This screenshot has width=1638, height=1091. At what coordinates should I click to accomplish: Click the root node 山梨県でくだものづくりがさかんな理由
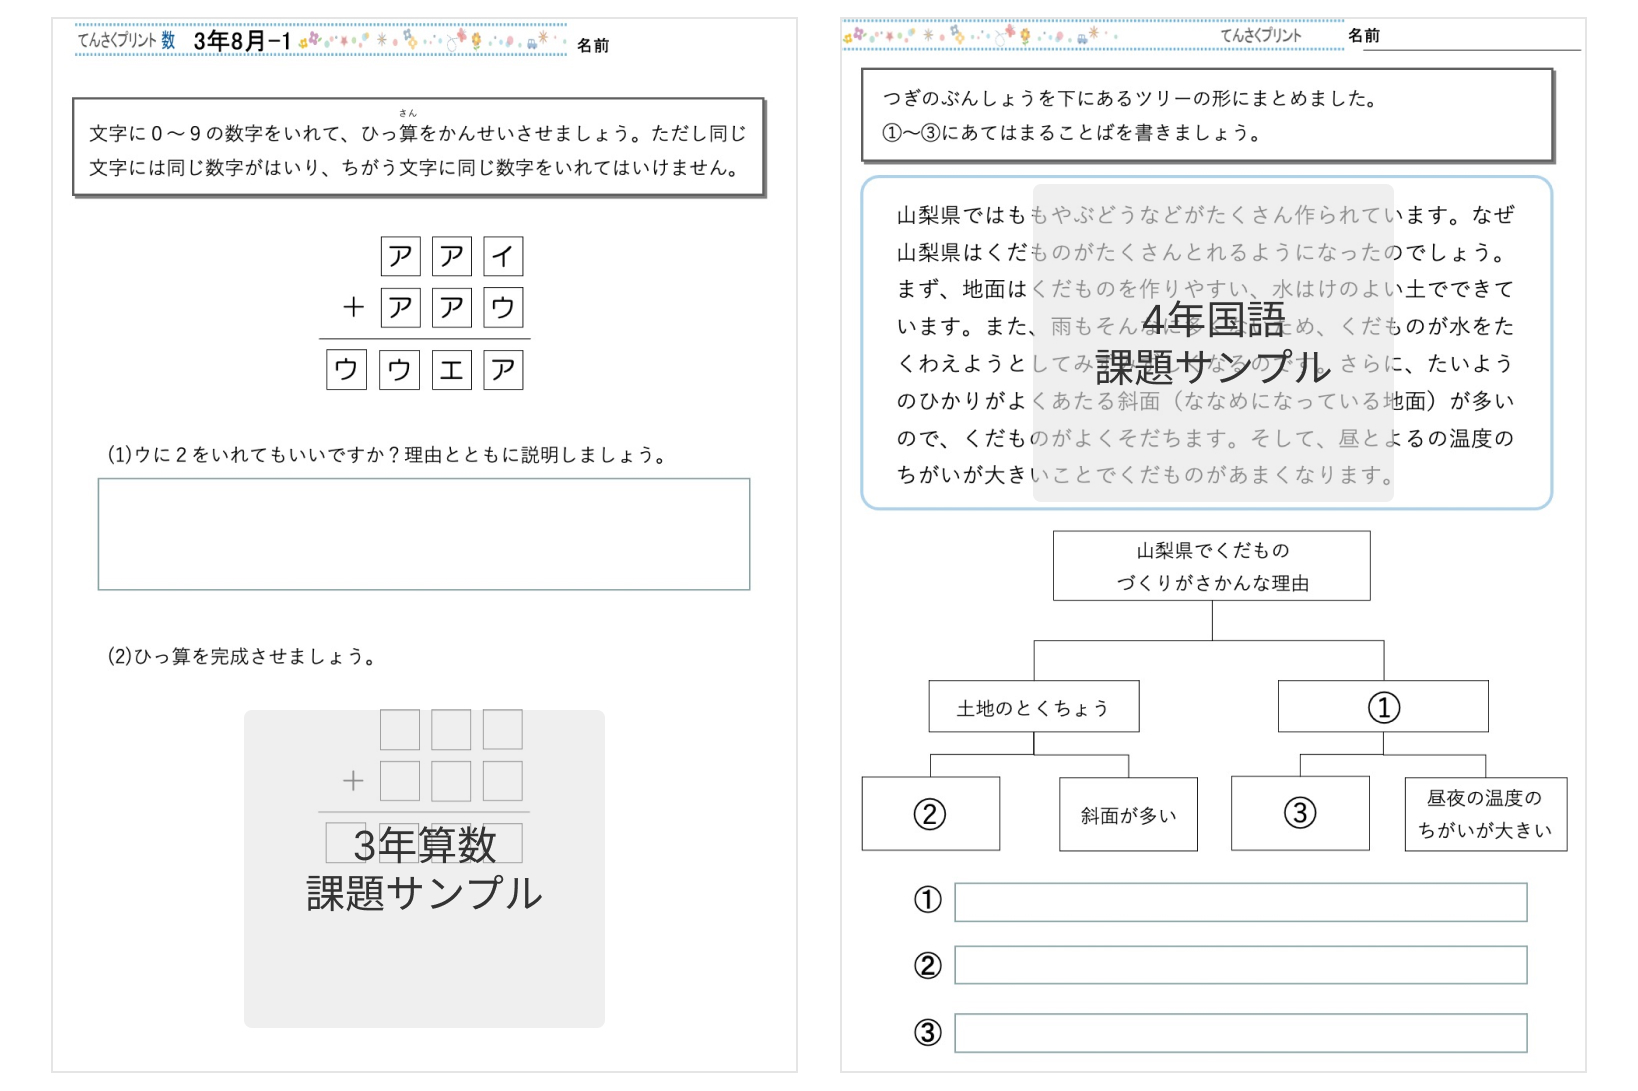click(x=1211, y=566)
